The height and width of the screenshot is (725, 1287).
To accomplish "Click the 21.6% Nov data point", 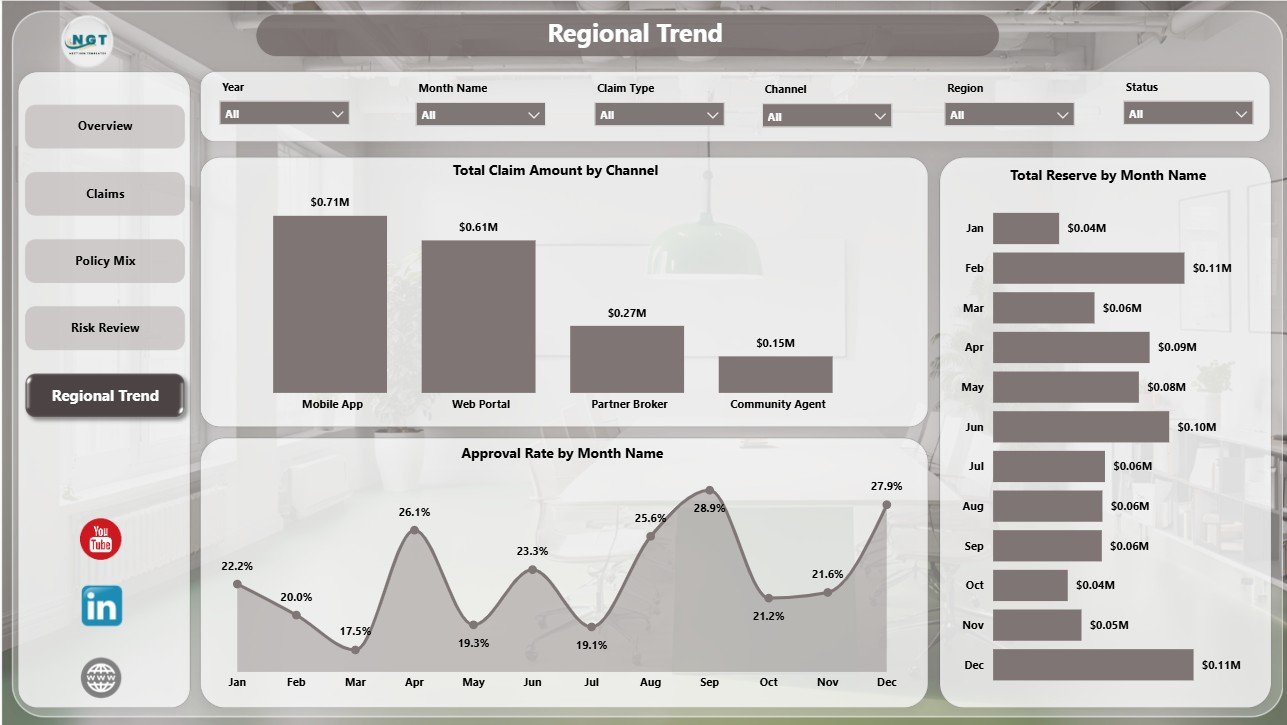I will pos(828,592).
